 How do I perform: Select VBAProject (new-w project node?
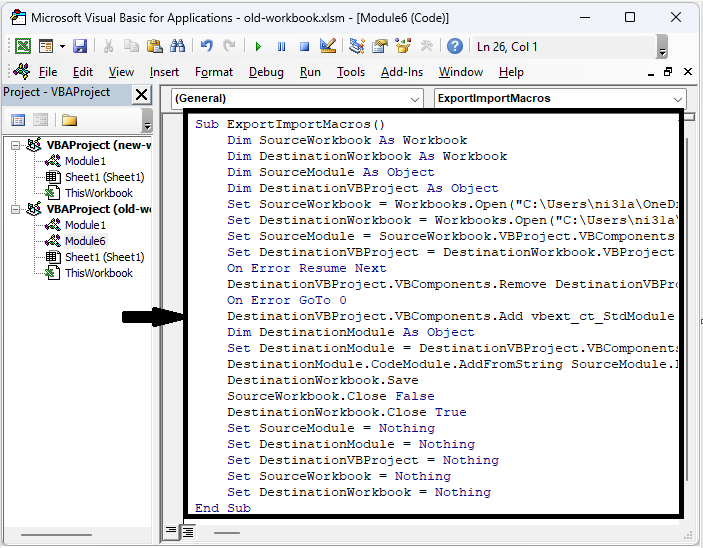(x=99, y=145)
